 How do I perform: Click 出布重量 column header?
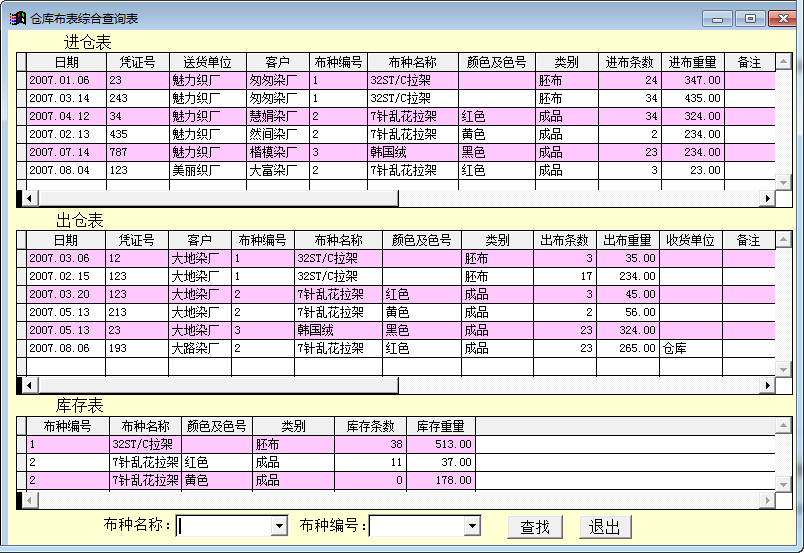pos(628,240)
